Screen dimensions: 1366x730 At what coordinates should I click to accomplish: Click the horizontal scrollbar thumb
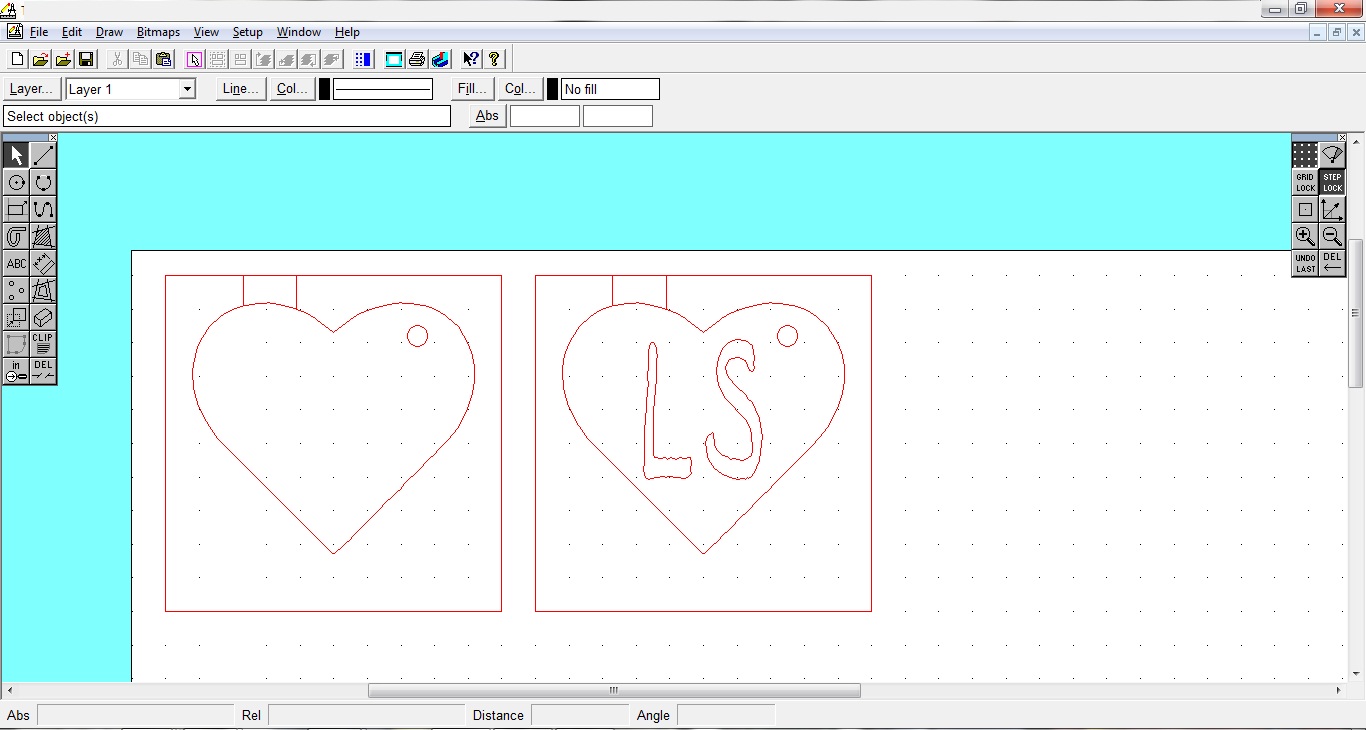tap(614, 690)
